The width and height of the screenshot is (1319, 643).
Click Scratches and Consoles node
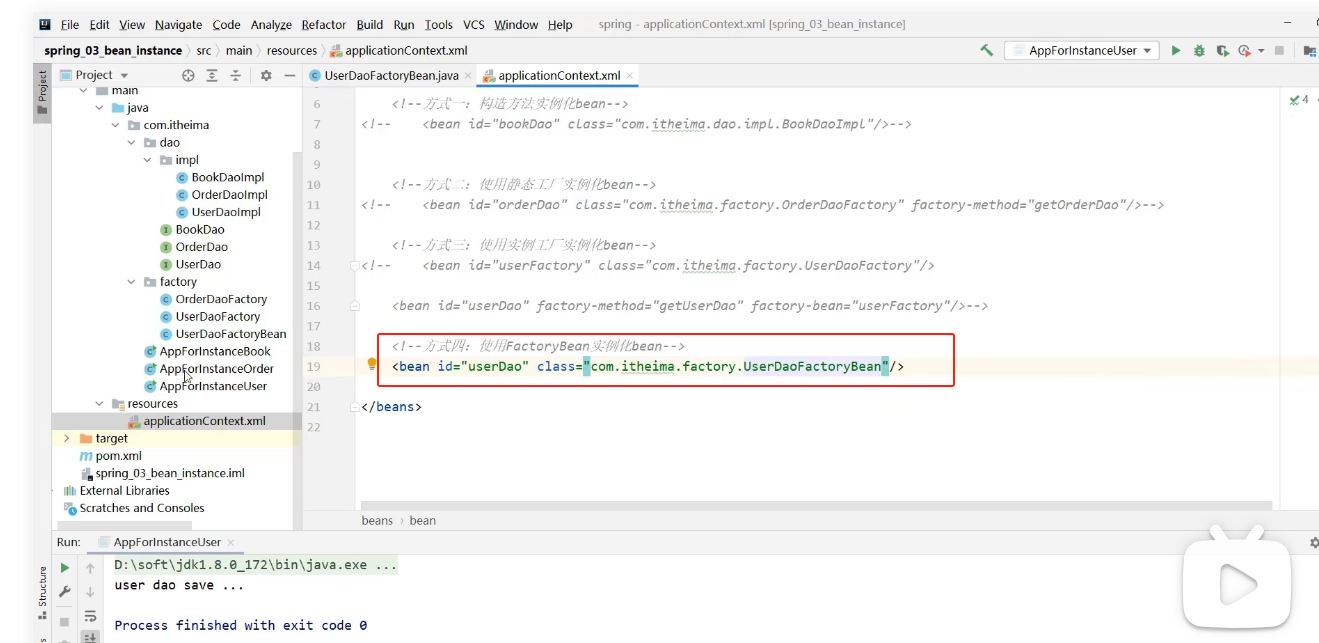pos(133,508)
